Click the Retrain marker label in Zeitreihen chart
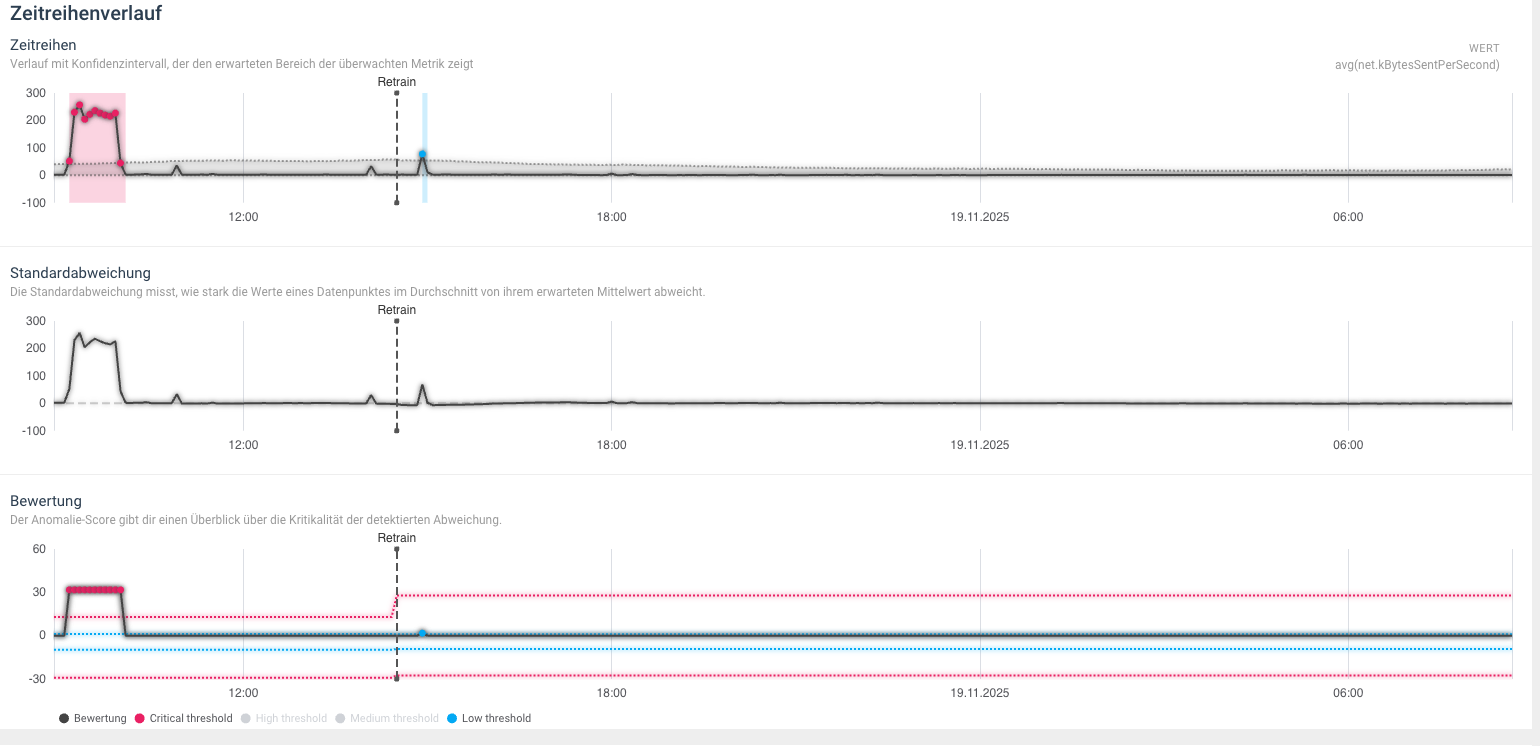Viewport: 1540px width, 746px height. pos(397,82)
